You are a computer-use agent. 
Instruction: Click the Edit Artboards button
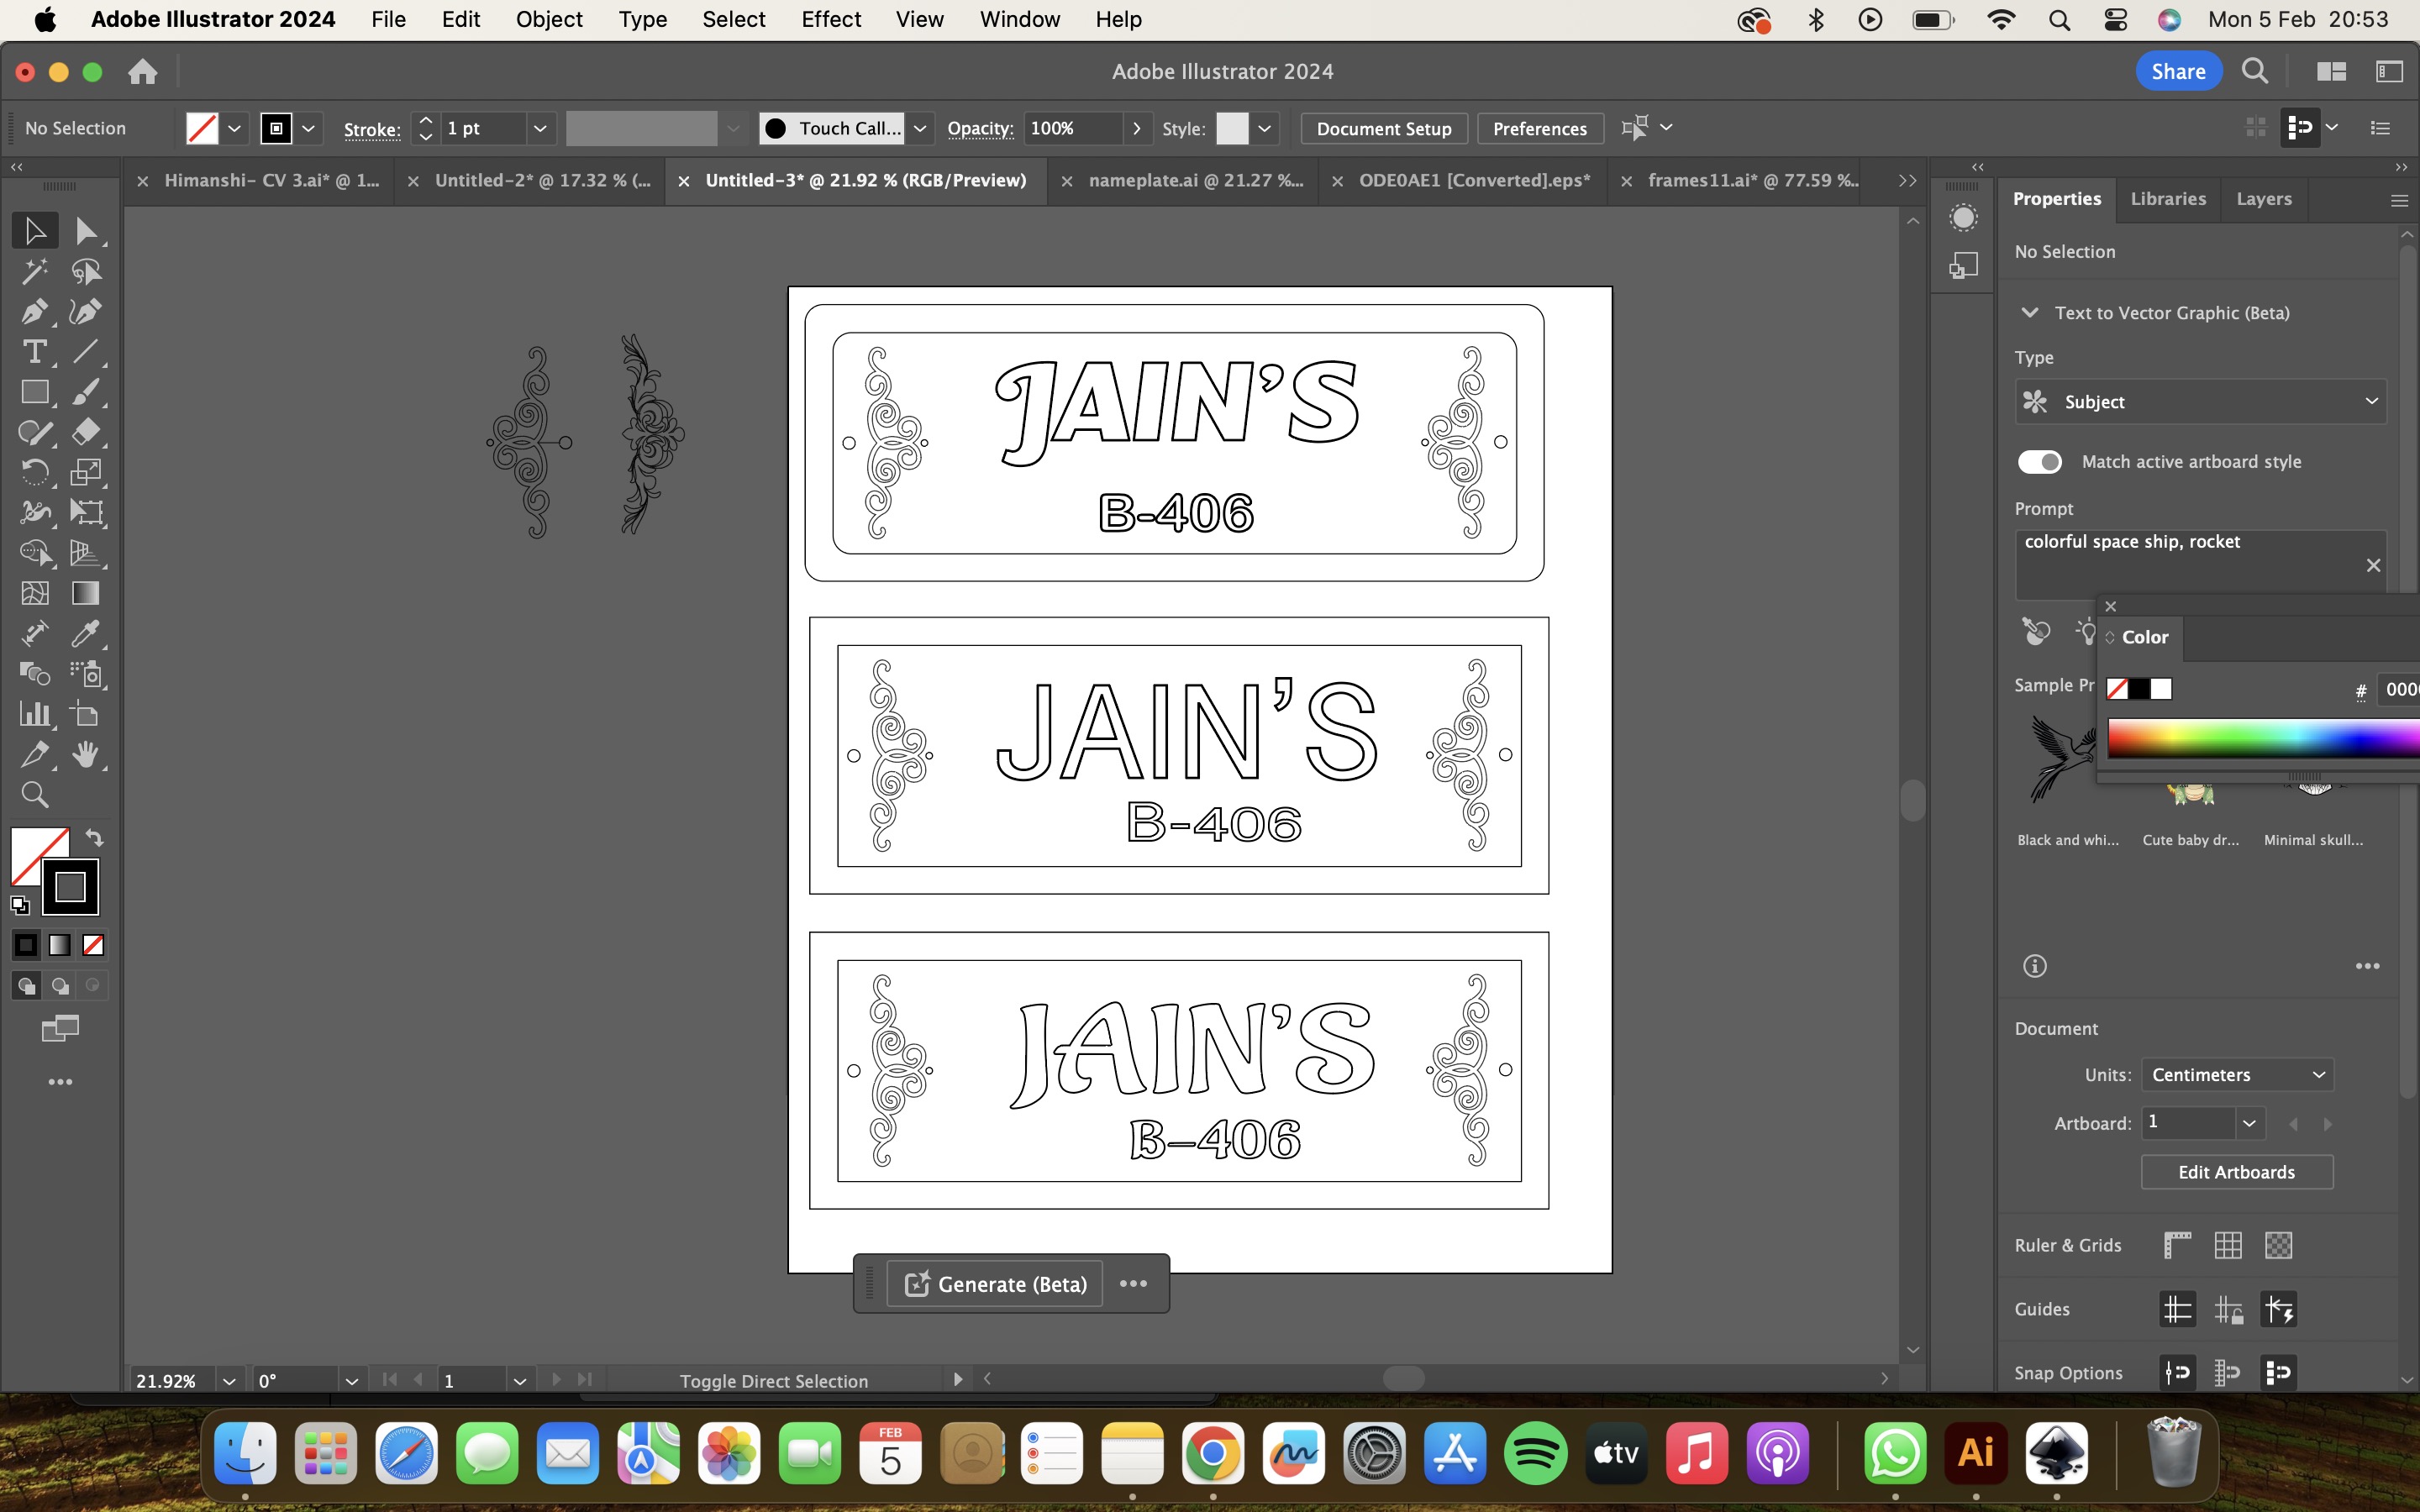[2236, 1172]
